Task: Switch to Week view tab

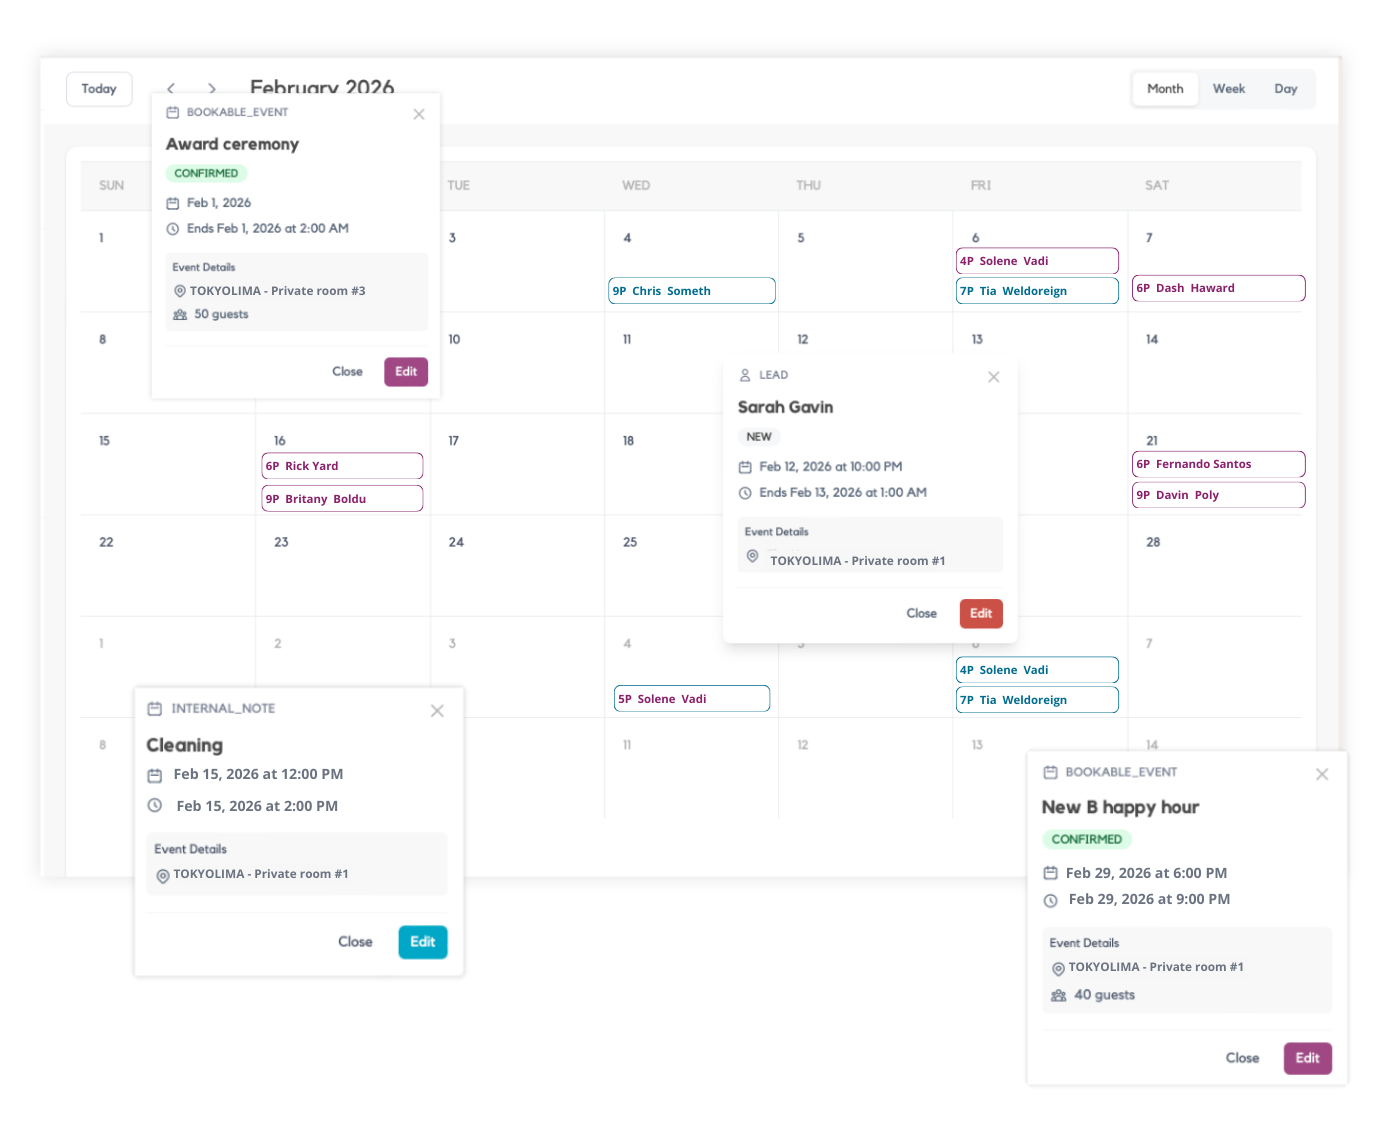Action: click(1228, 89)
